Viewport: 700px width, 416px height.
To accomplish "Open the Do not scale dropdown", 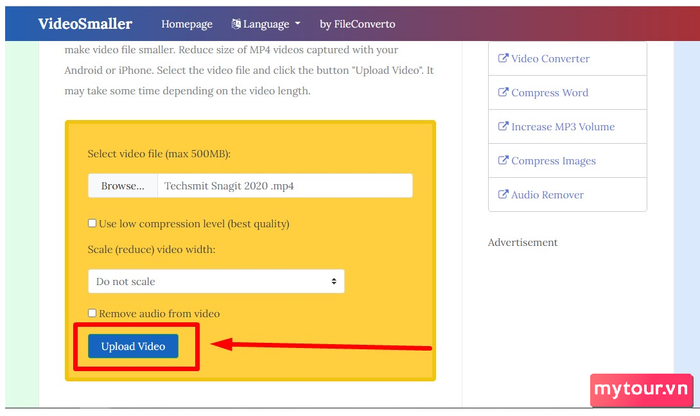I will tap(216, 281).
